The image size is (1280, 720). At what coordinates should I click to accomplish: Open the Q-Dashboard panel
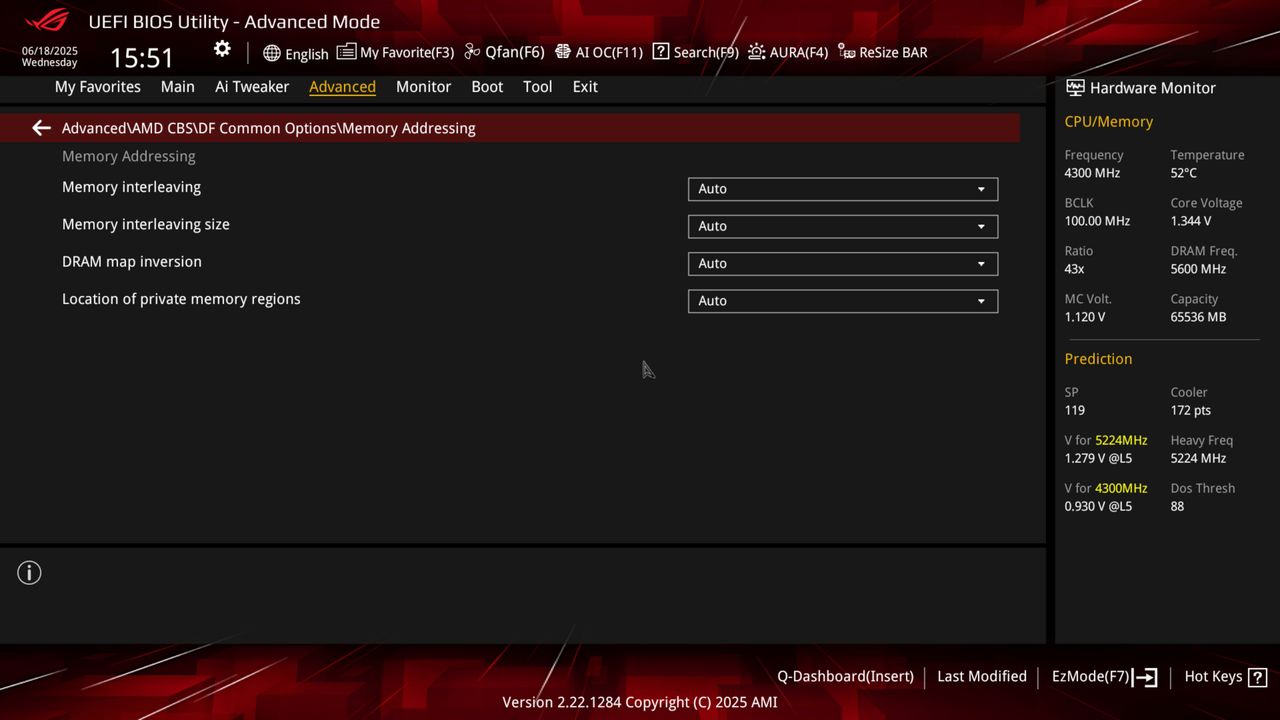coord(845,676)
